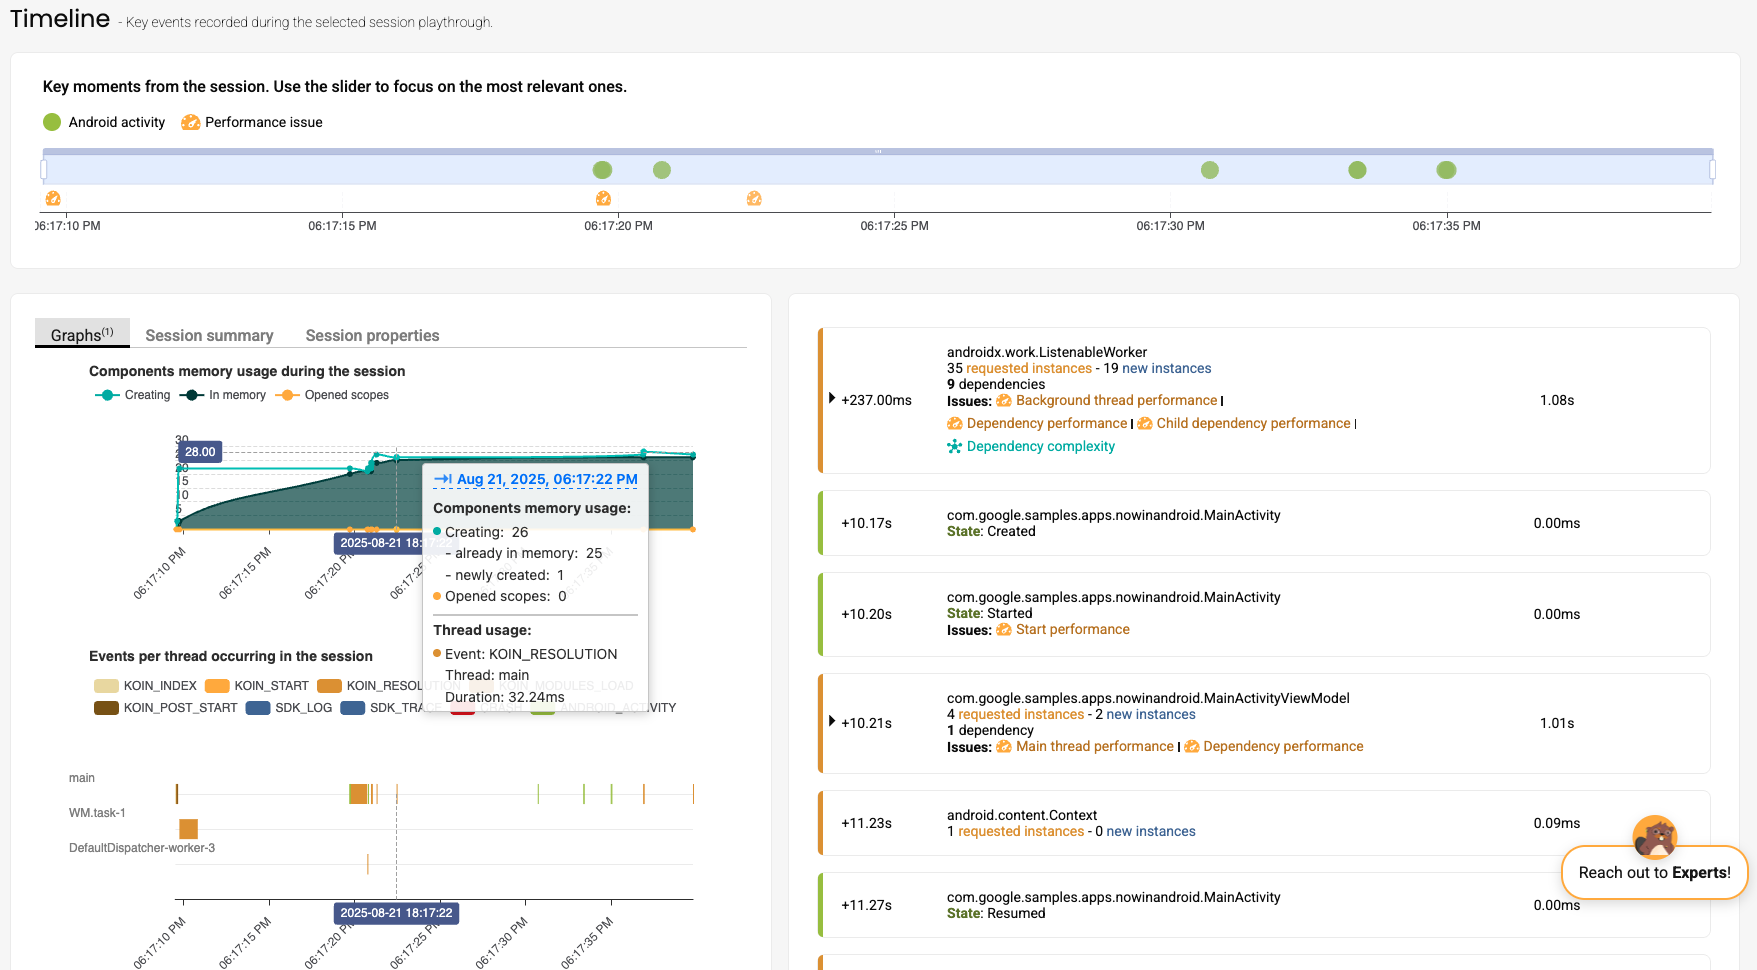Click the Main thread performance issue icon
Screen dimensions: 1757x970
[x=1004, y=747]
